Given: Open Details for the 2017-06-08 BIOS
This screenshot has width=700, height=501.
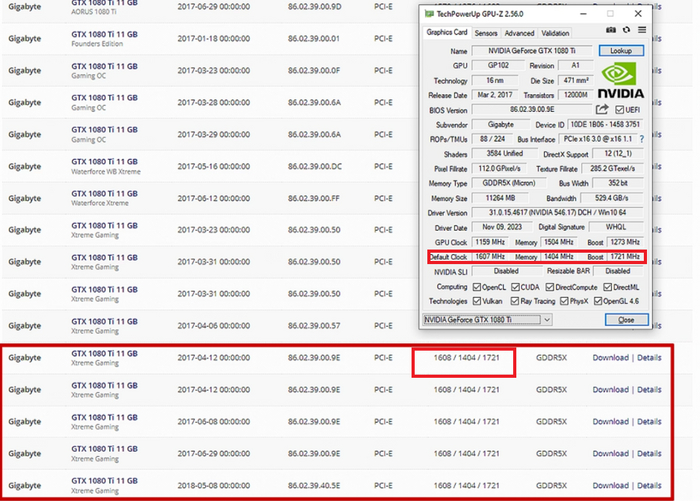Looking at the screenshot, I should 649,421.
